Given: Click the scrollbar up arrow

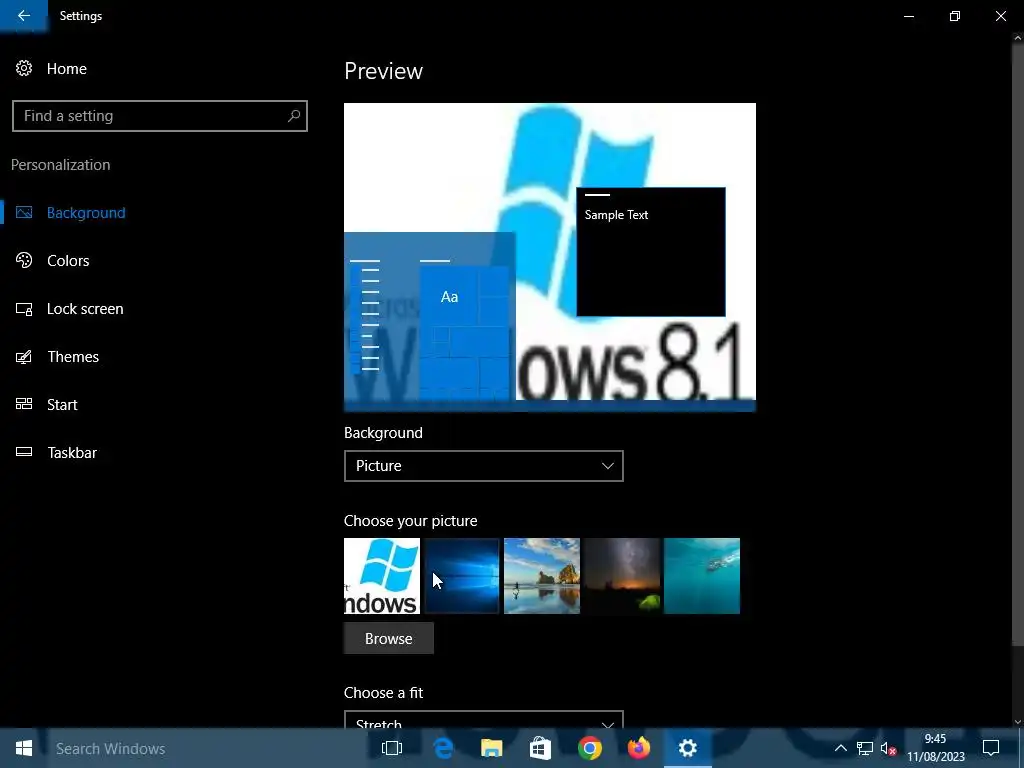Looking at the screenshot, I should tap(1017, 38).
